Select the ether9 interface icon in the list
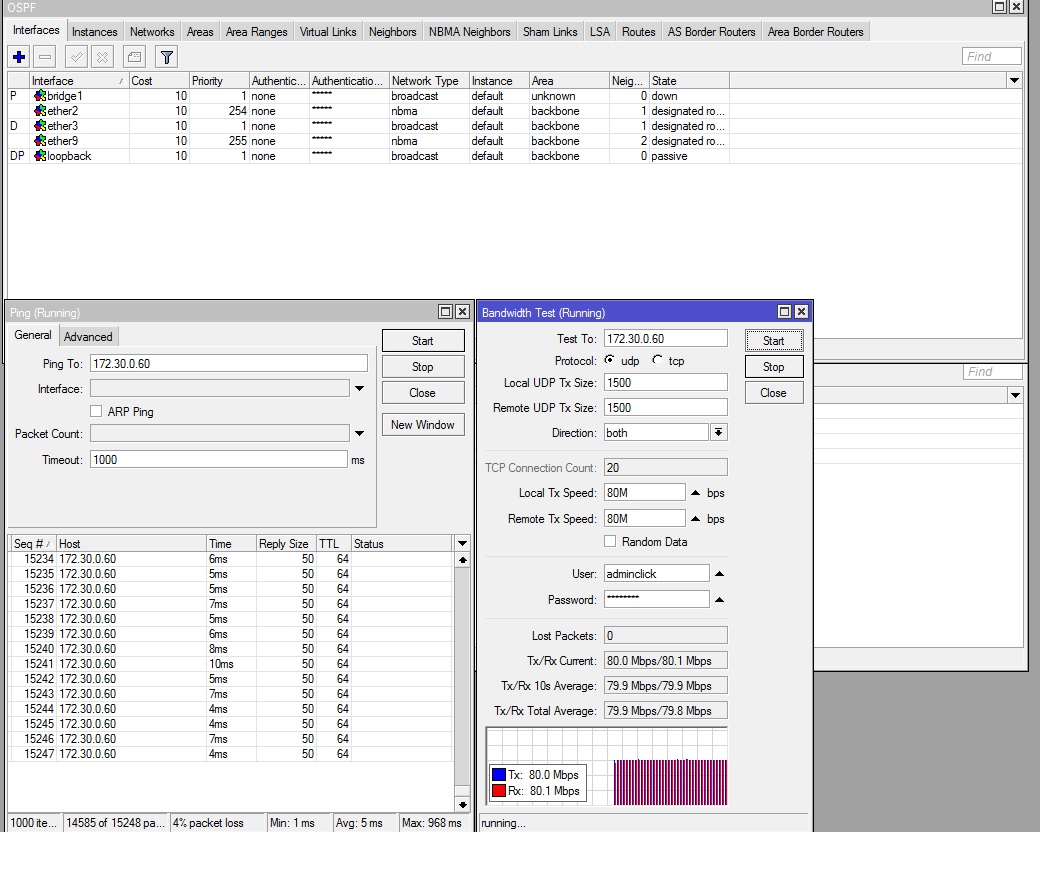1040x878 pixels. pyautogui.click(x=40, y=141)
